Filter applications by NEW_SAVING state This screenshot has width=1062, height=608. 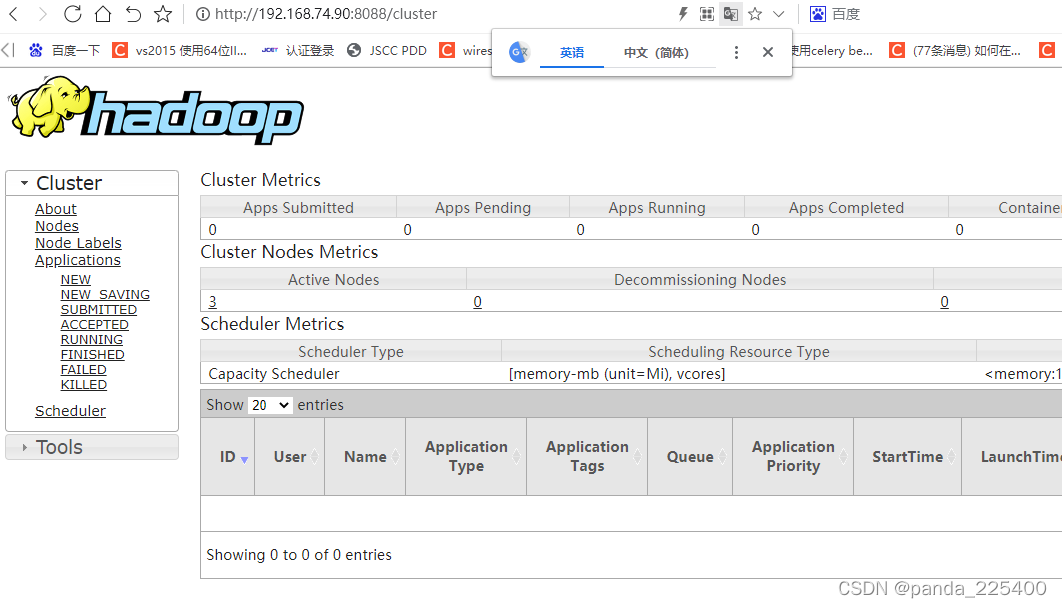click(x=105, y=295)
